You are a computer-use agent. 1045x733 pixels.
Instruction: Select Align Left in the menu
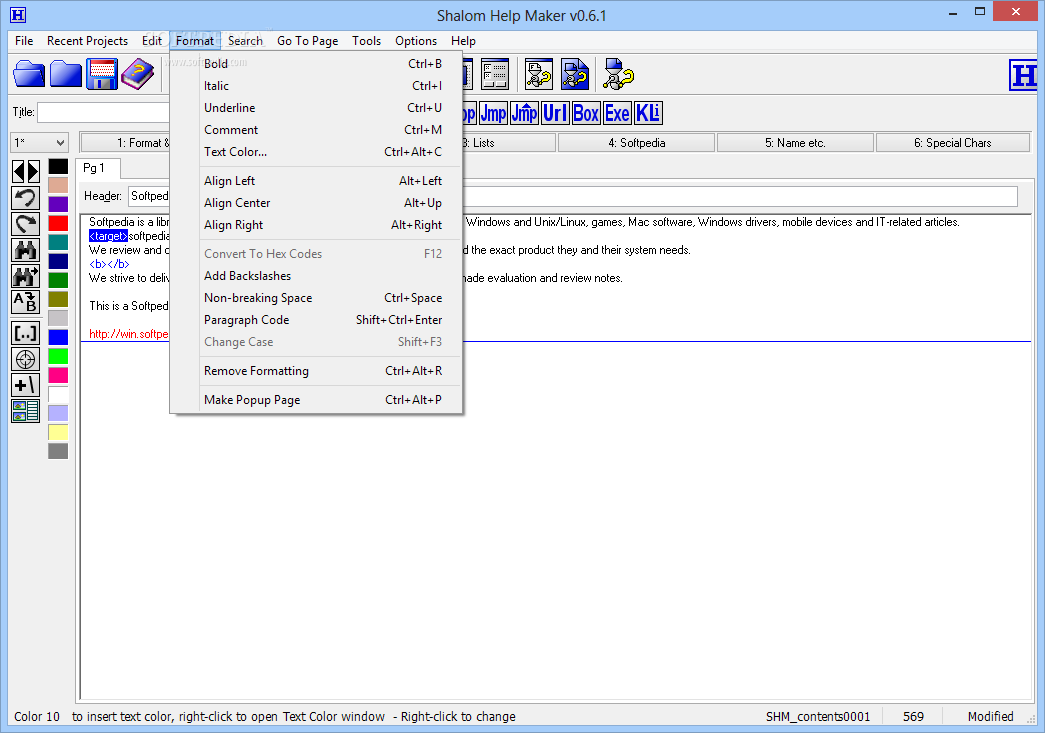pyautogui.click(x=317, y=181)
